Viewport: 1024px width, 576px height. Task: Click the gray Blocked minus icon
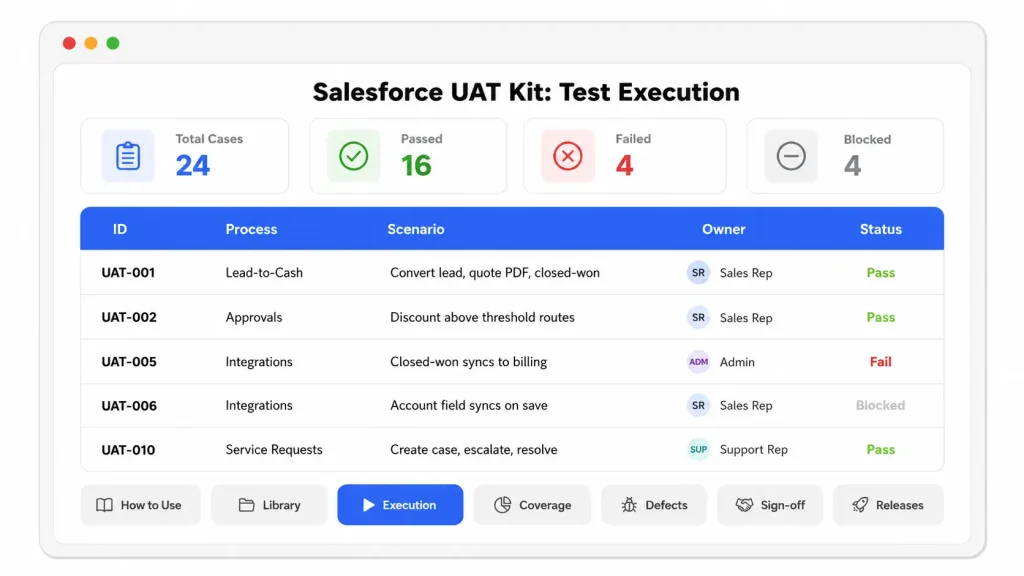791,156
